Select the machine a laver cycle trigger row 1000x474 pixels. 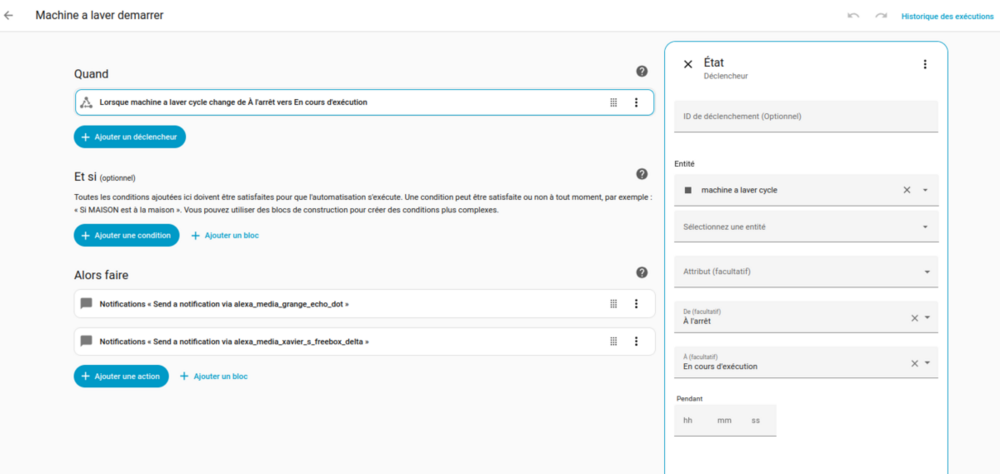point(365,102)
